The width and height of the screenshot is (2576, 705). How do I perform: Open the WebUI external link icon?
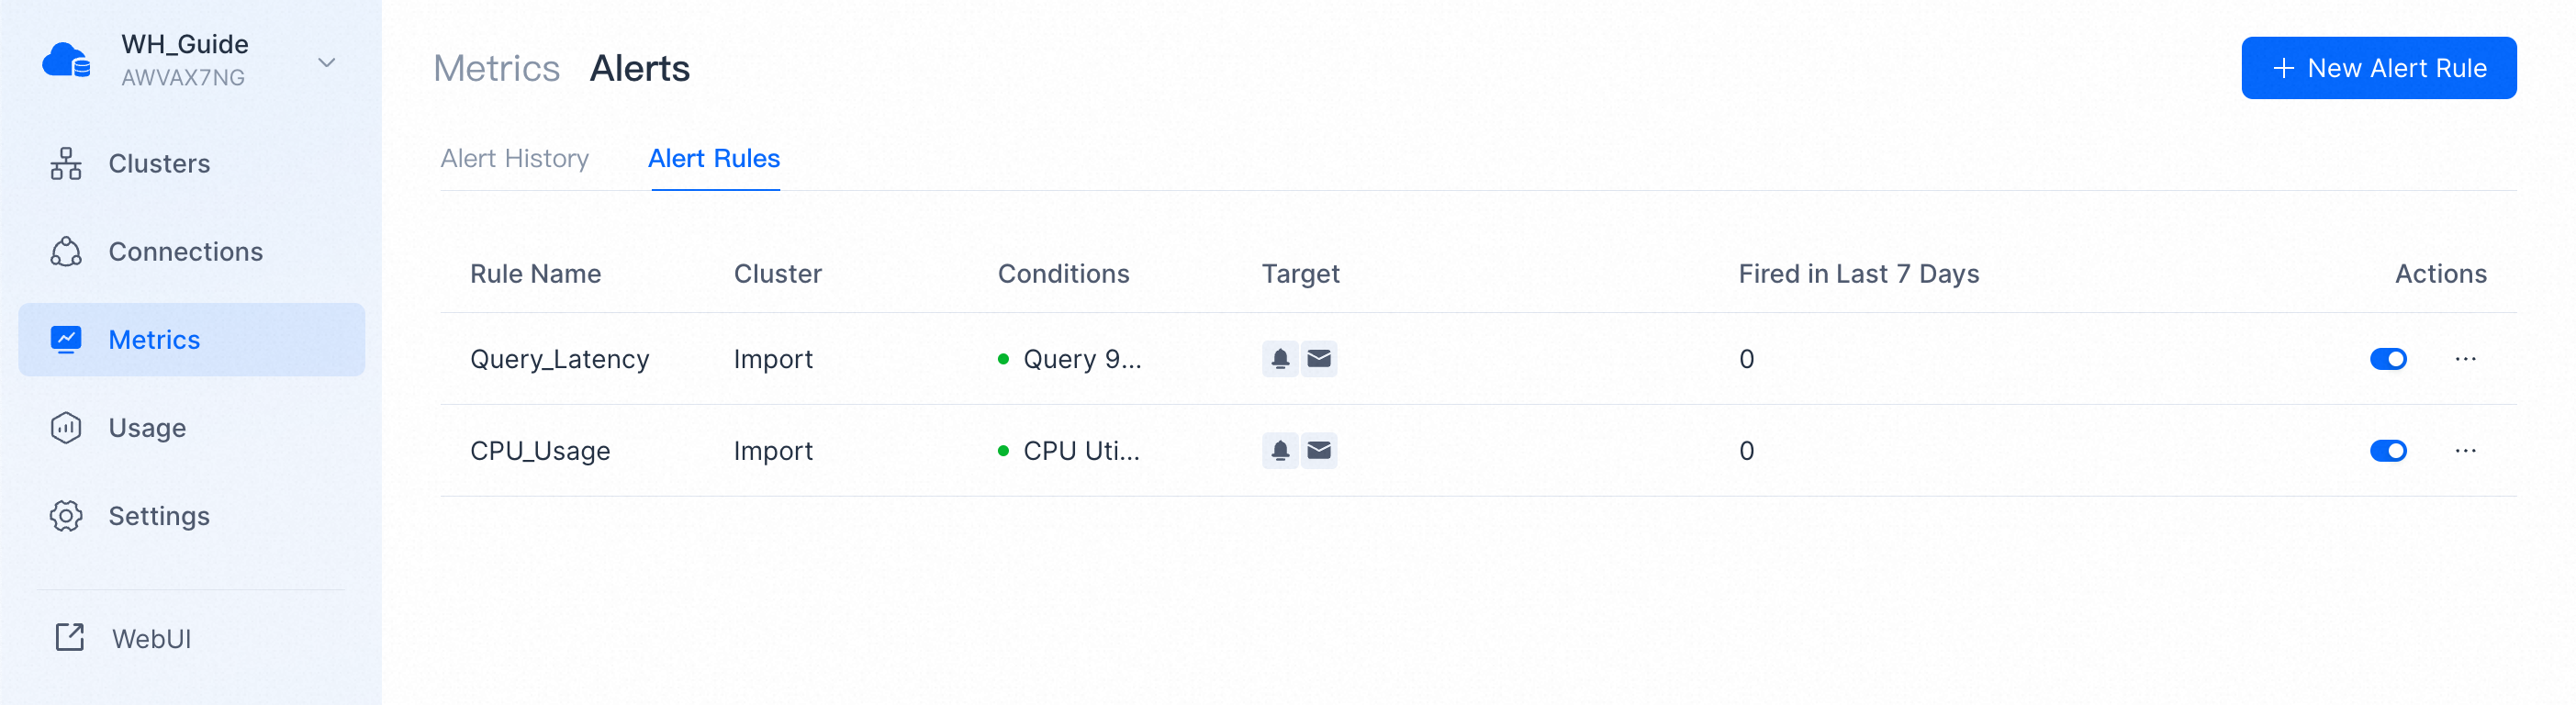[66, 638]
